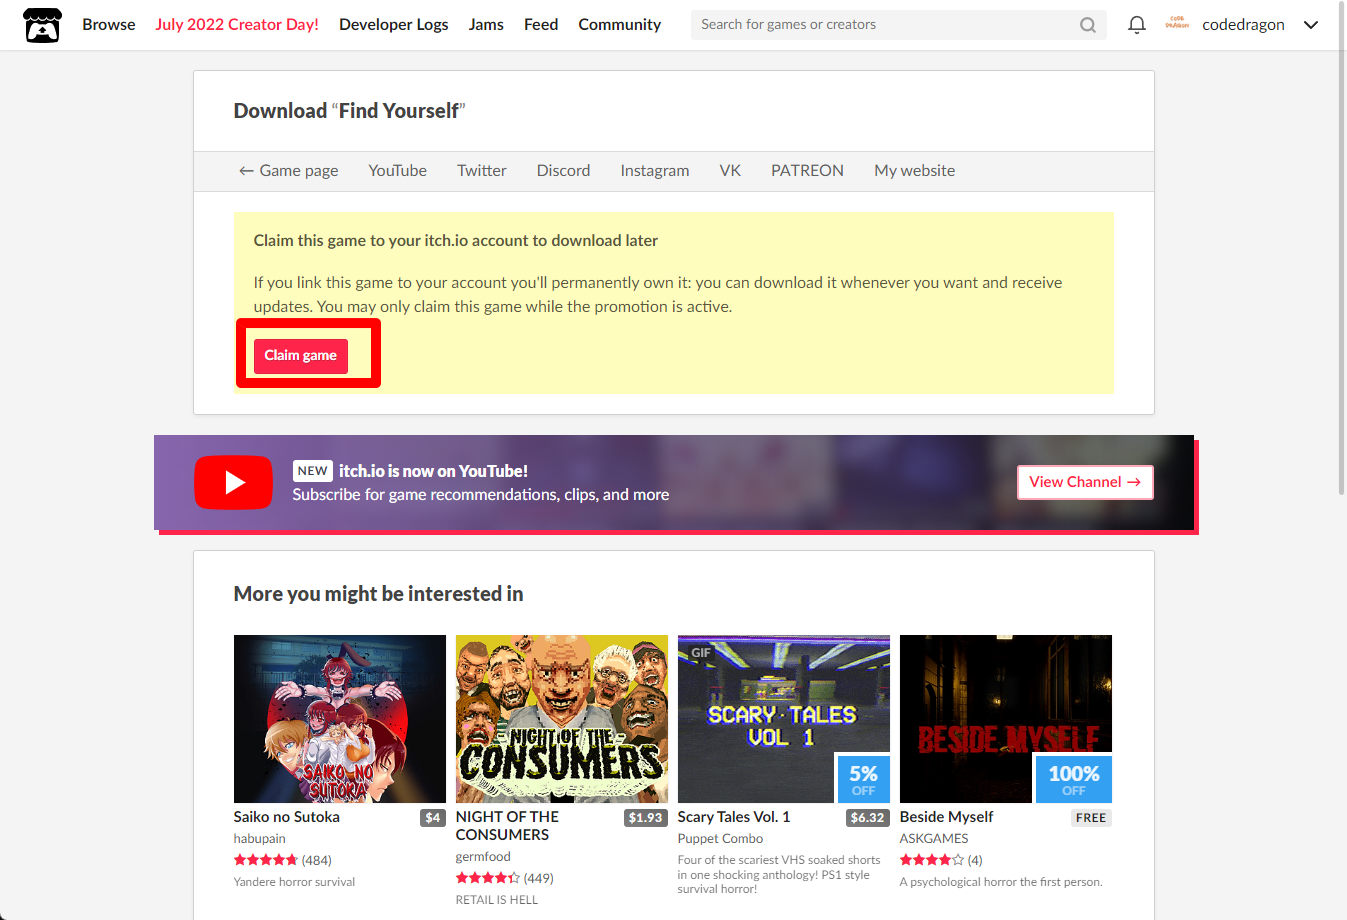The height and width of the screenshot is (920, 1347).
Task: Click "RETAIL IS HELL" description text
Action: (497, 900)
